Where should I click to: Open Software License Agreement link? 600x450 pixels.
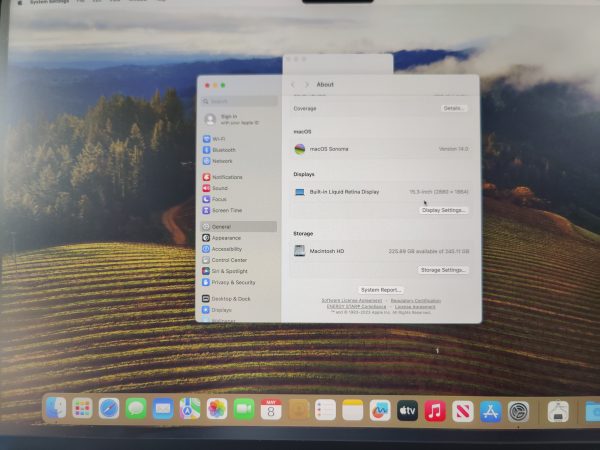[352, 301]
